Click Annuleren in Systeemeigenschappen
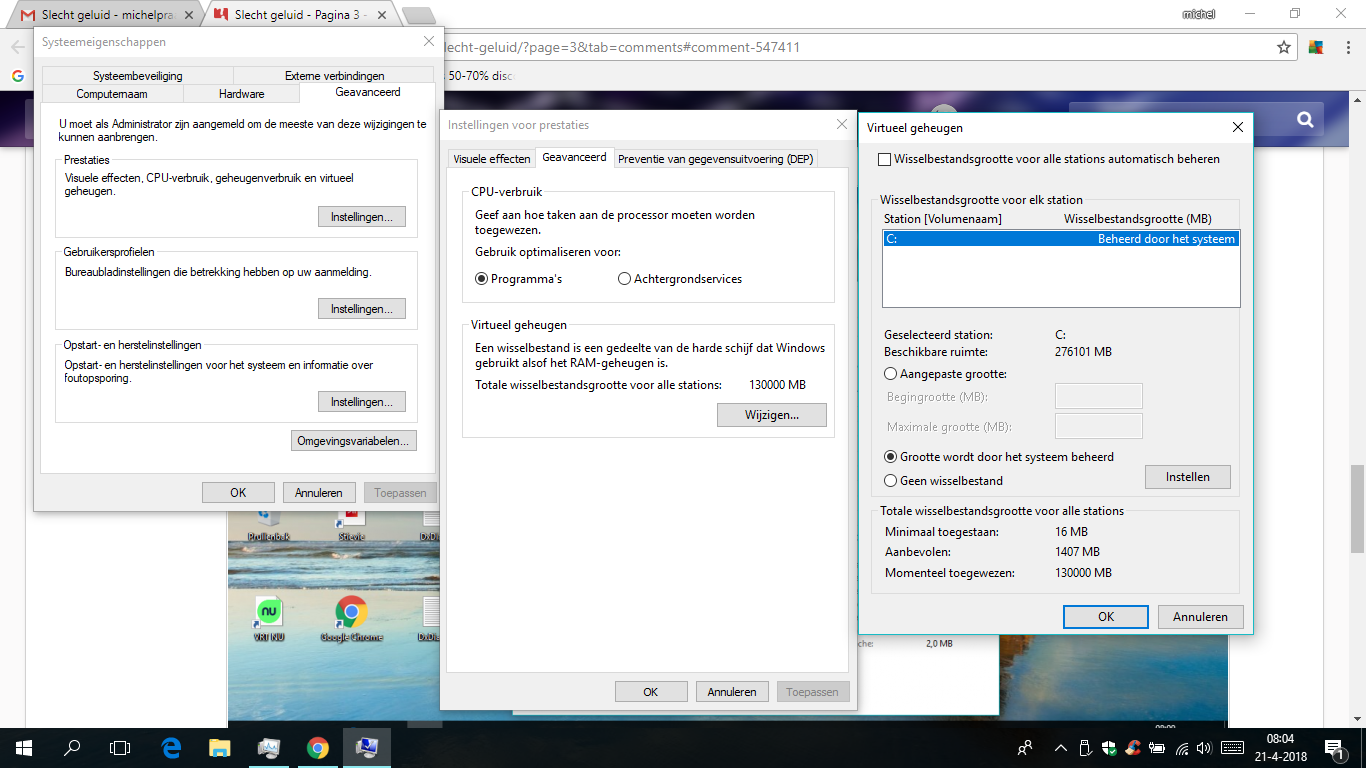This screenshot has height=768, width=1366. [x=319, y=493]
